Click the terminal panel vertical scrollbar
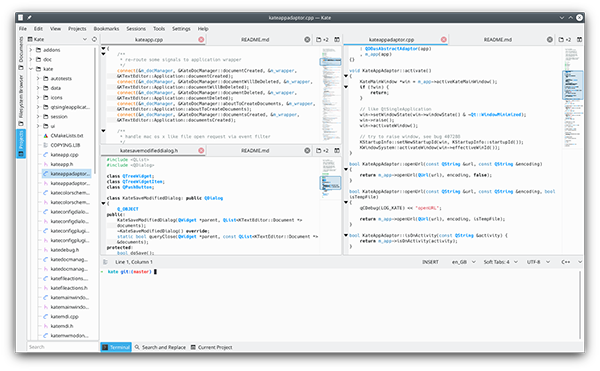Viewport: 600px width, 371px height. 580,305
